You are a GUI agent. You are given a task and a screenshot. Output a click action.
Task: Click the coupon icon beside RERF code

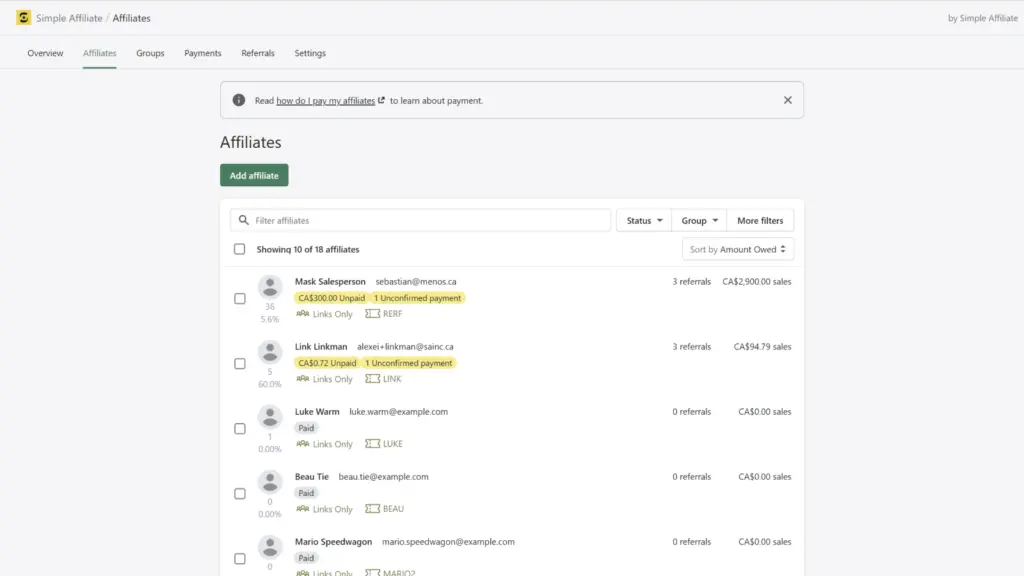pos(372,314)
